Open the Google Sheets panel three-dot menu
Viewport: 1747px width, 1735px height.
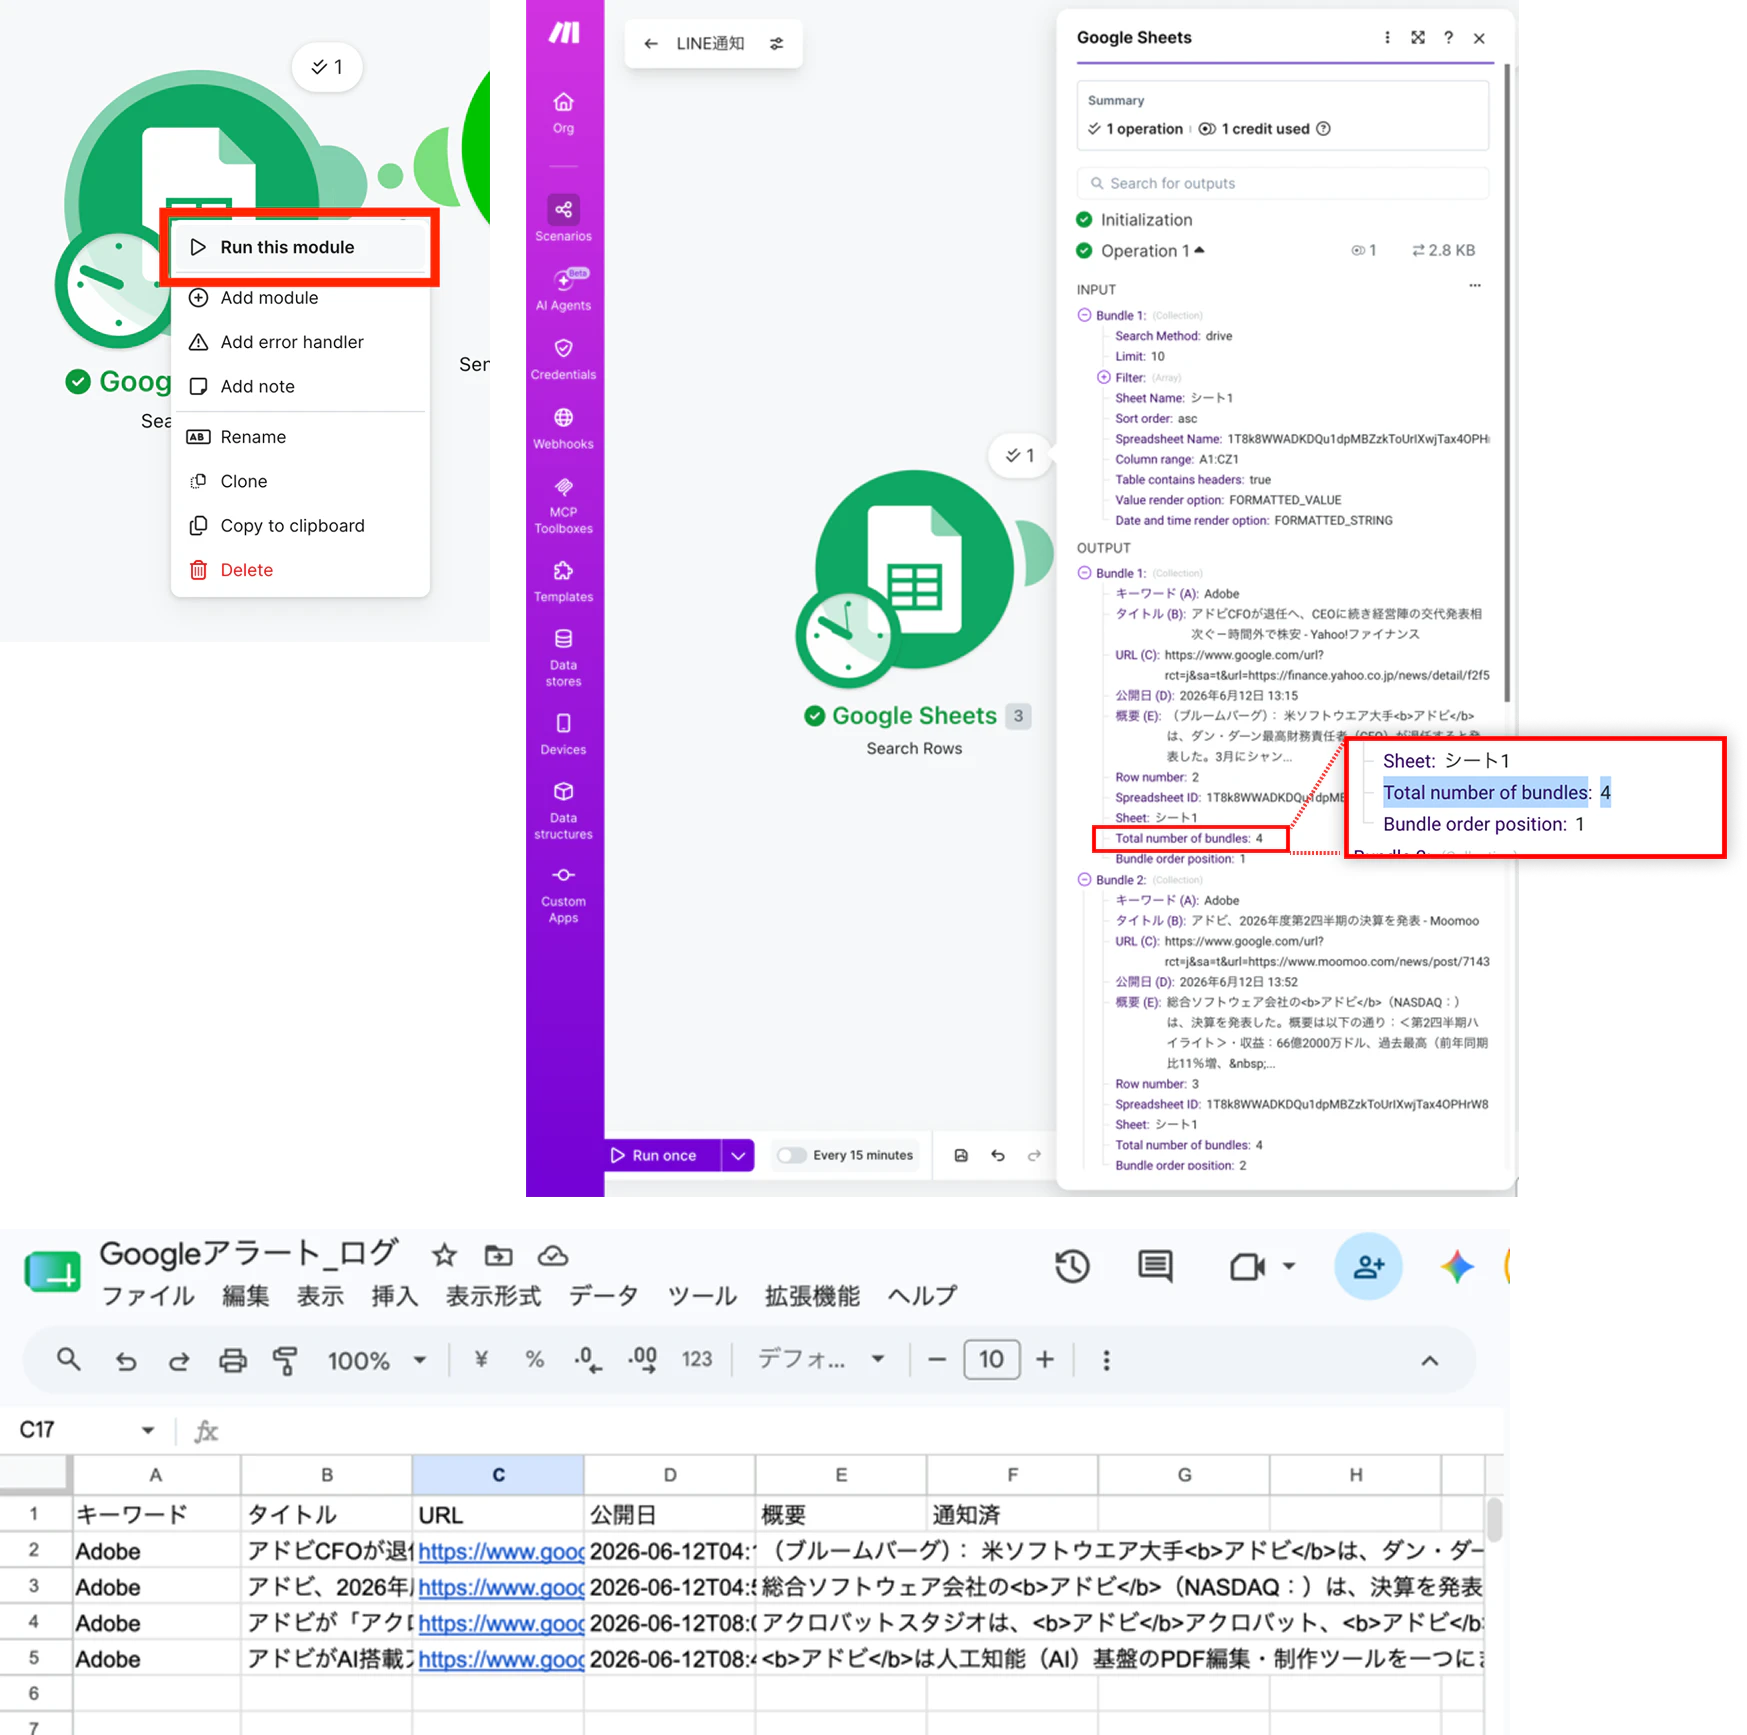pyautogui.click(x=1387, y=38)
